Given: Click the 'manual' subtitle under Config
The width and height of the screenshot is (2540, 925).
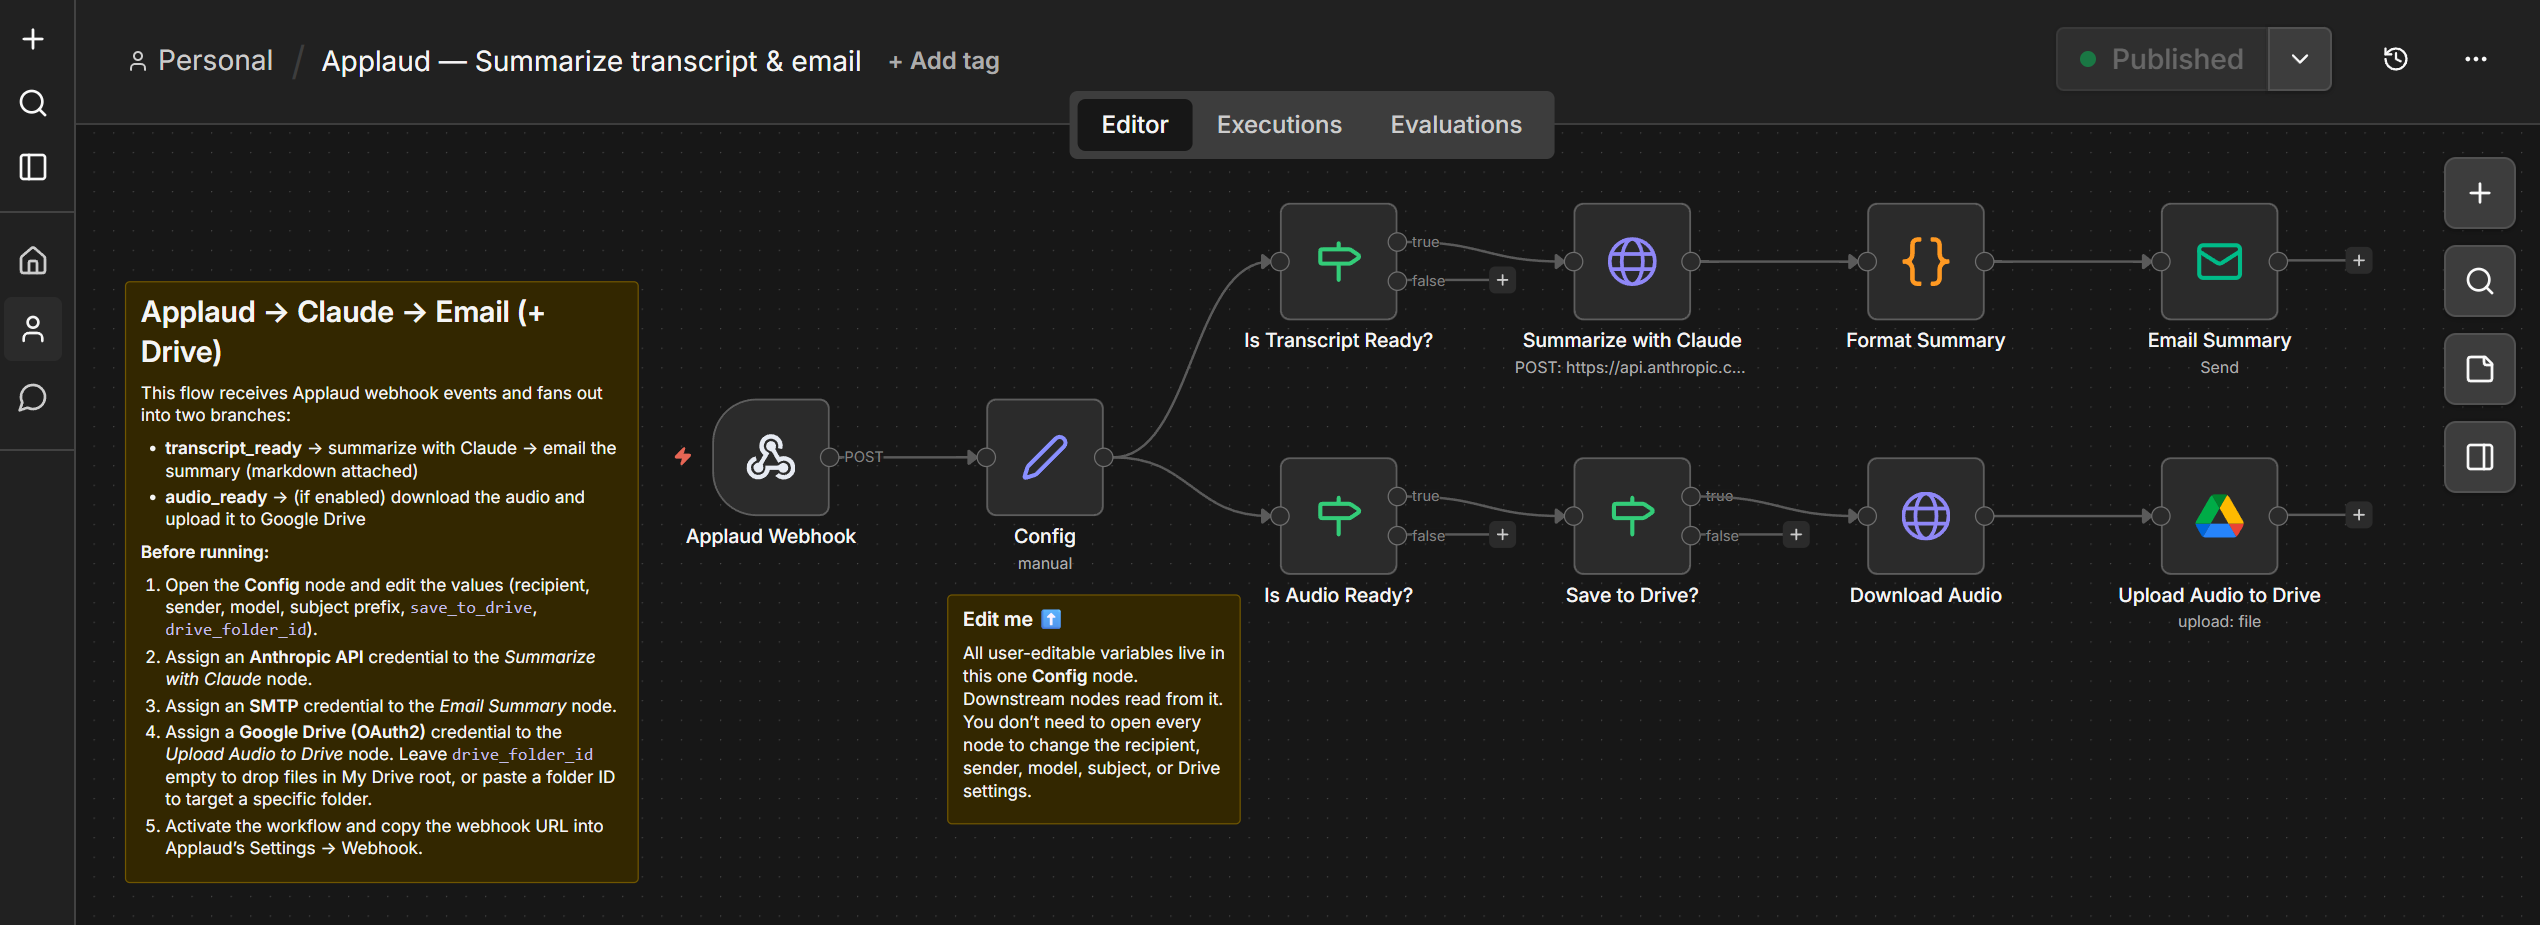Looking at the screenshot, I should [1045, 563].
